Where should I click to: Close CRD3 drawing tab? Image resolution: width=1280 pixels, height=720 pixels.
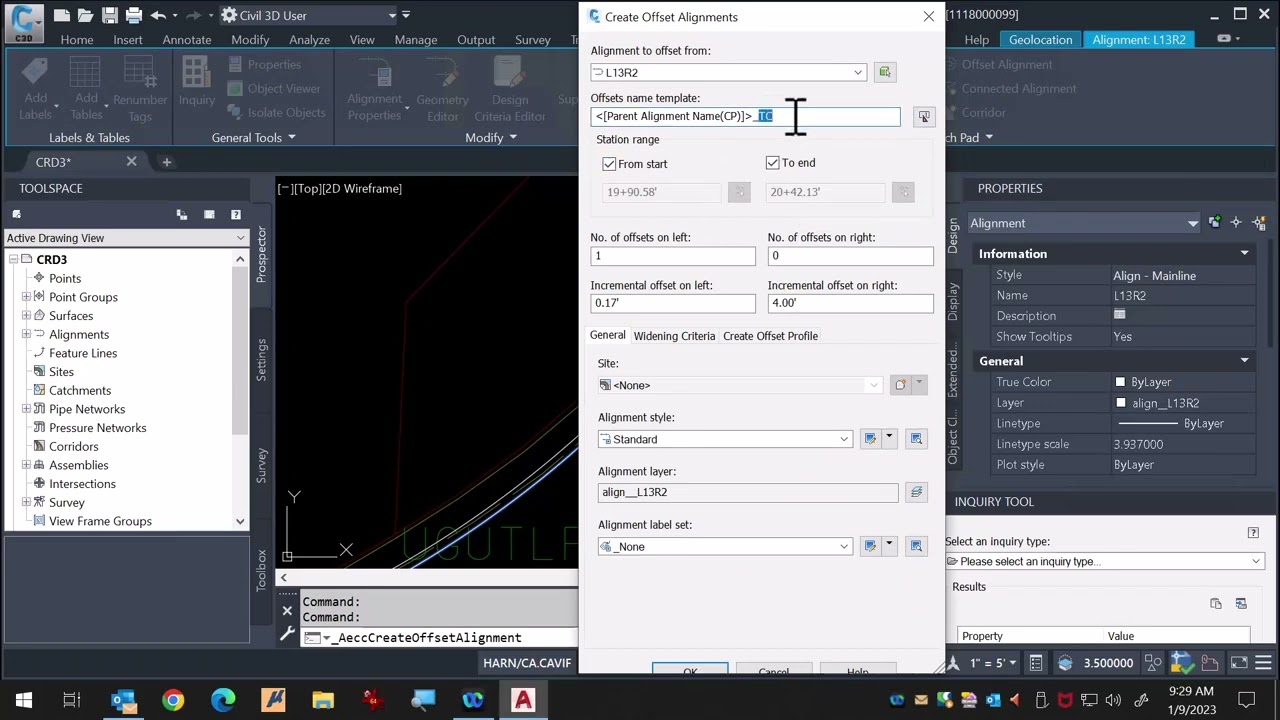coord(131,162)
